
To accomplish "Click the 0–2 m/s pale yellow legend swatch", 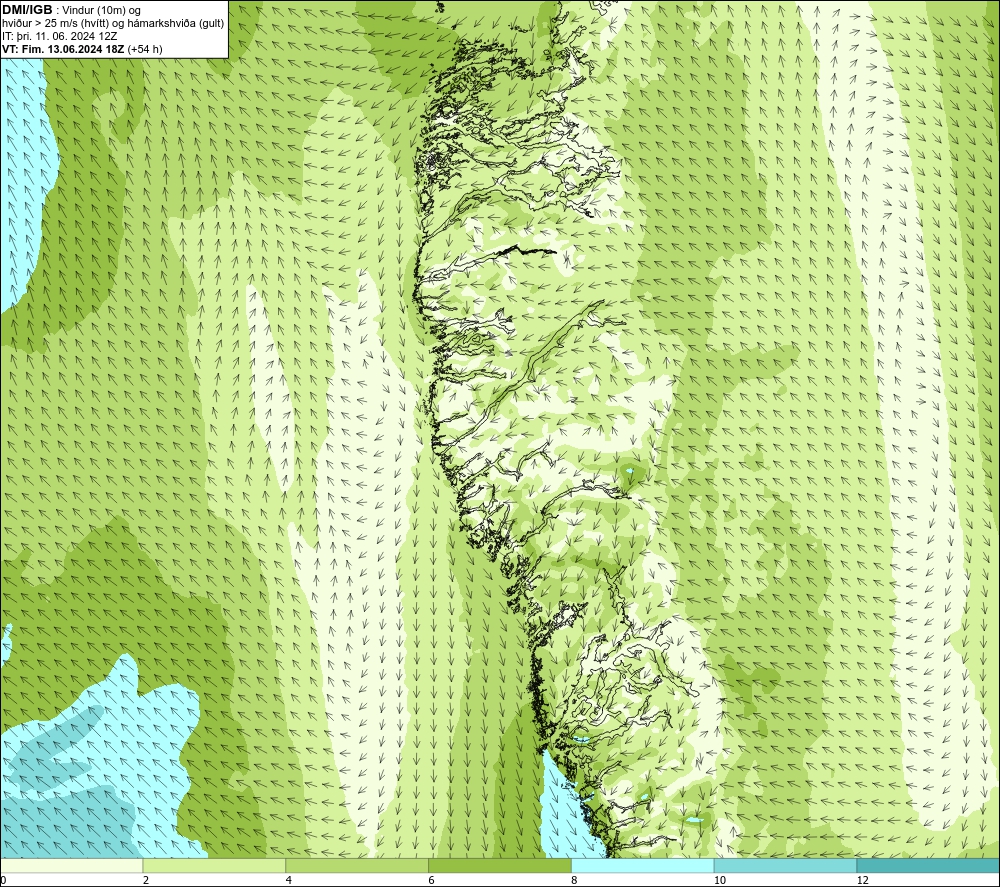I will (x=71, y=865).
